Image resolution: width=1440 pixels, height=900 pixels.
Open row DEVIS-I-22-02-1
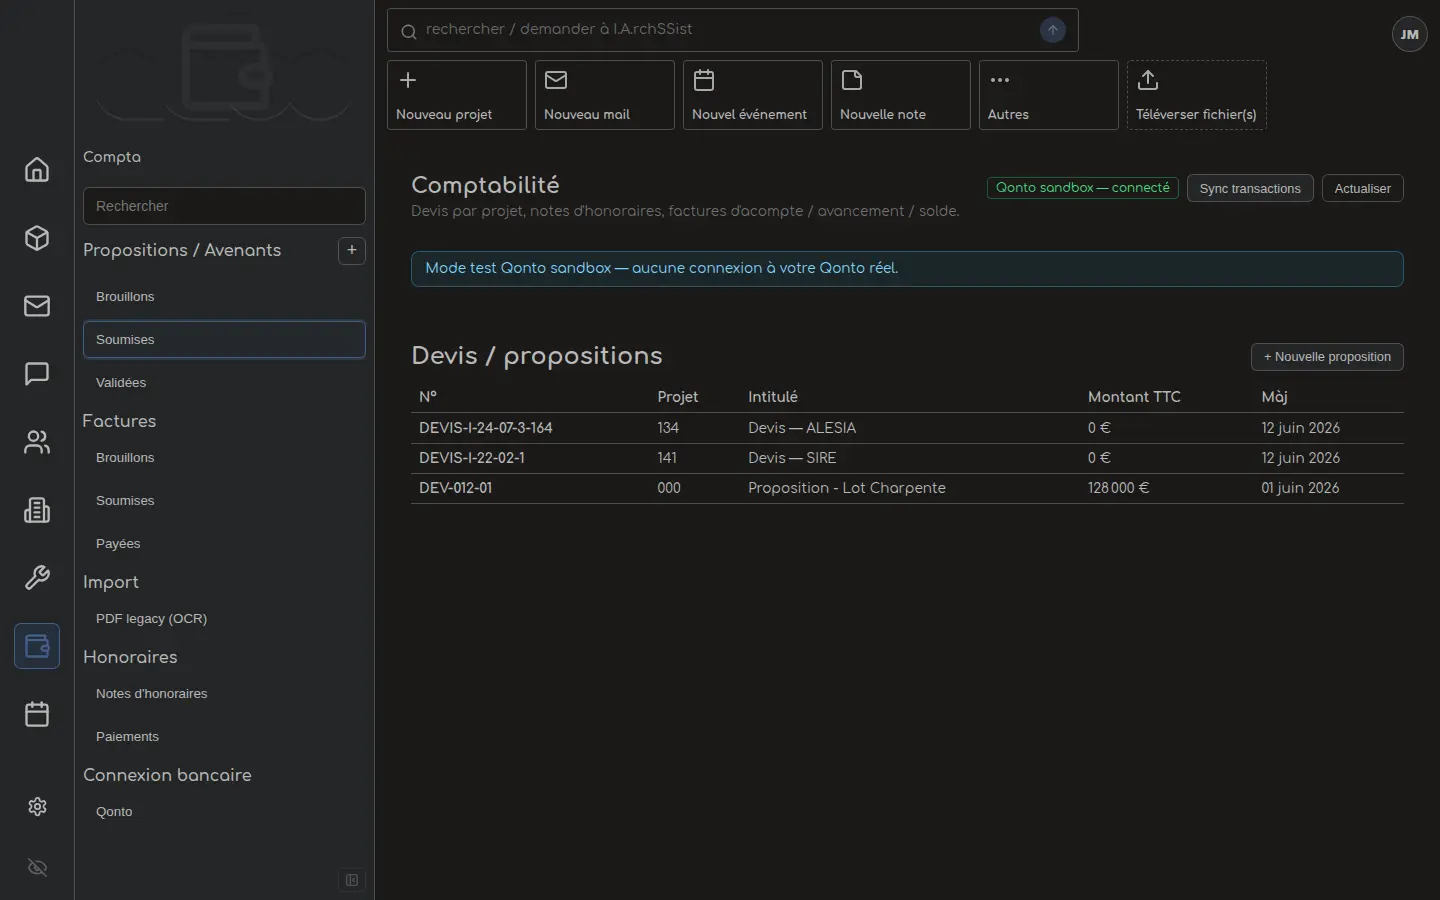click(x=907, y=458)
